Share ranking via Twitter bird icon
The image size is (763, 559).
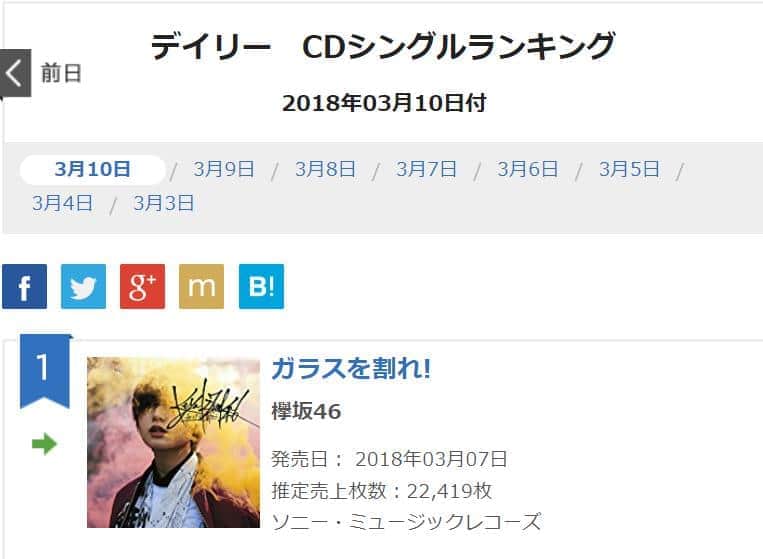[83, 287]
